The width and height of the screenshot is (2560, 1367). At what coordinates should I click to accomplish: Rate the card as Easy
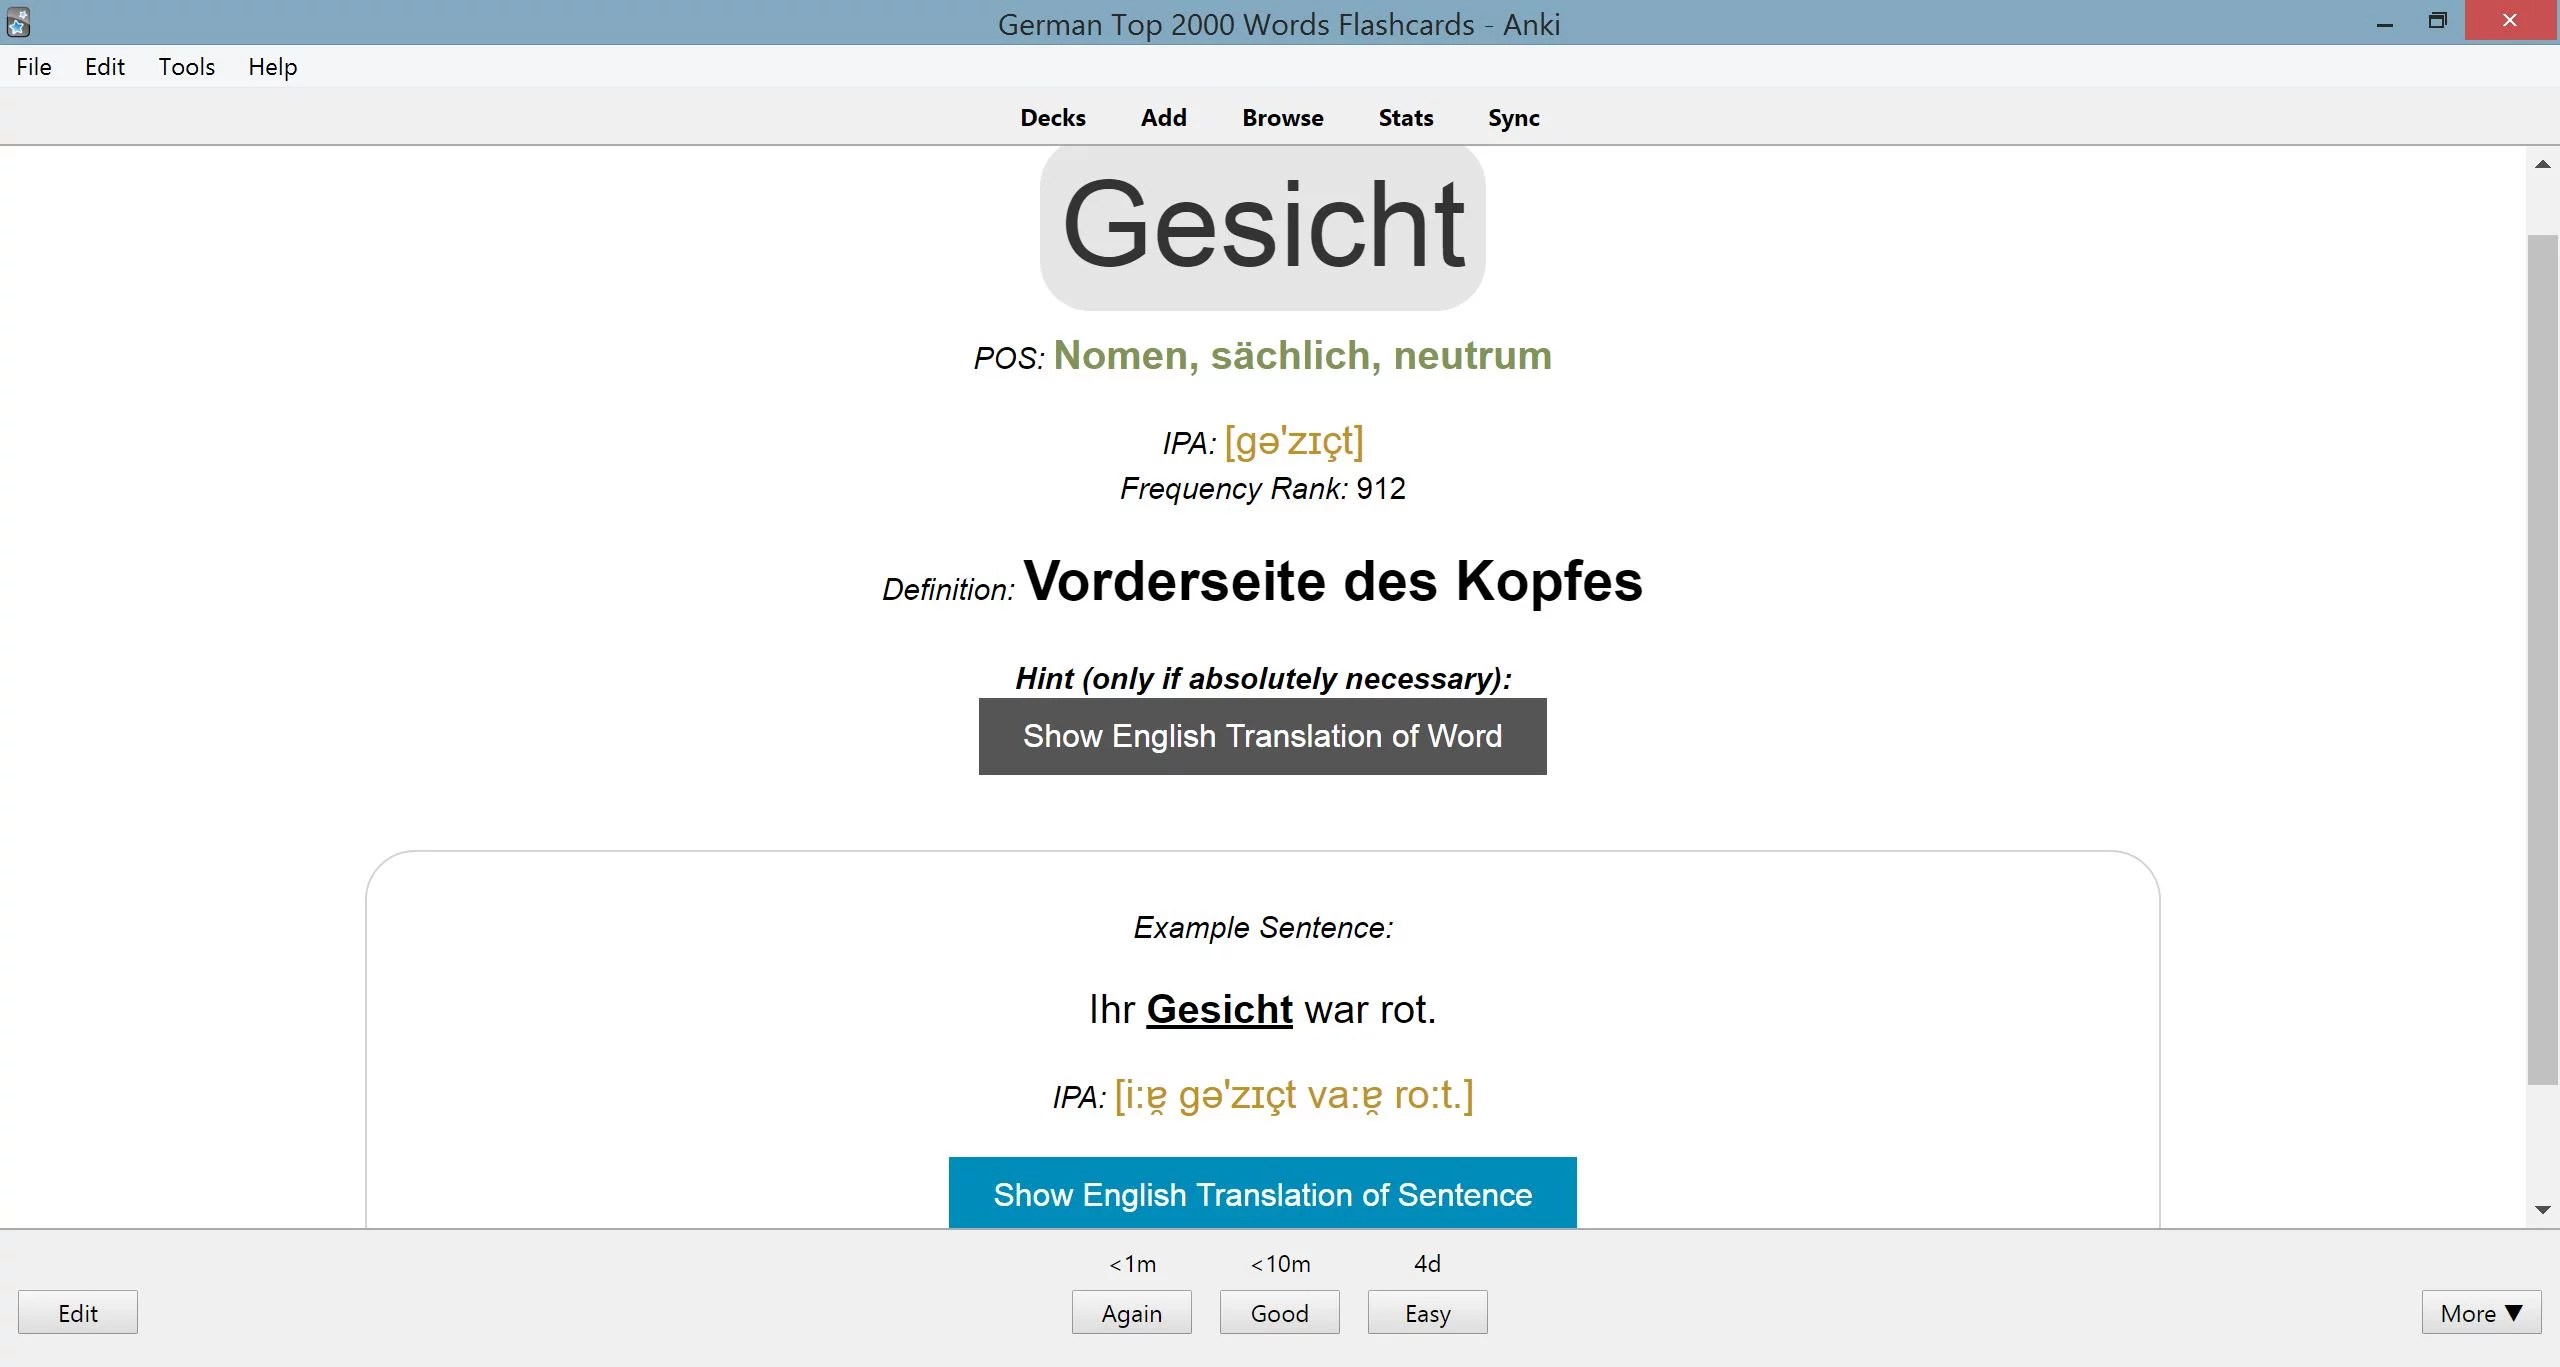(1425, 1312)
